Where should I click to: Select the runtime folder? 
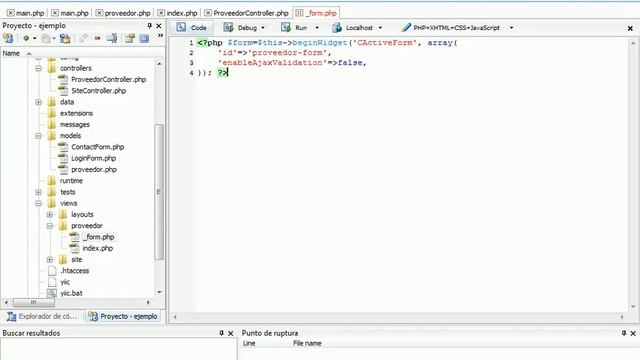point(71,181)
